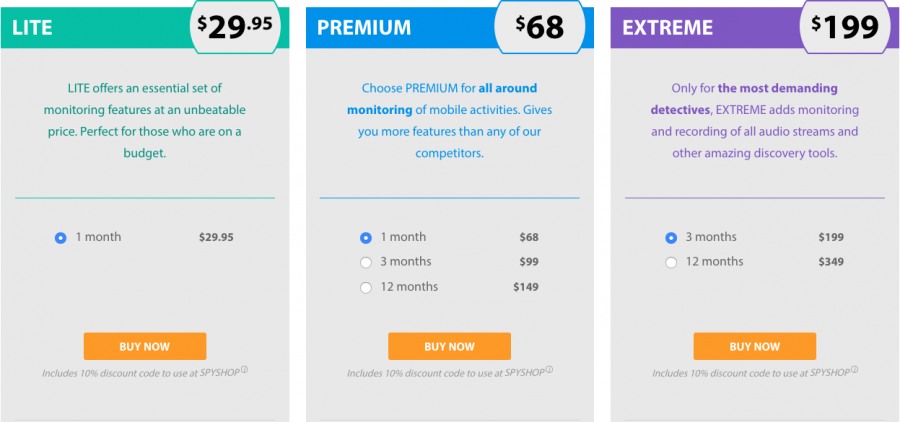Screen dimensions: 900x422
Task: Click the $199 price badge
Action: [845, 27]
